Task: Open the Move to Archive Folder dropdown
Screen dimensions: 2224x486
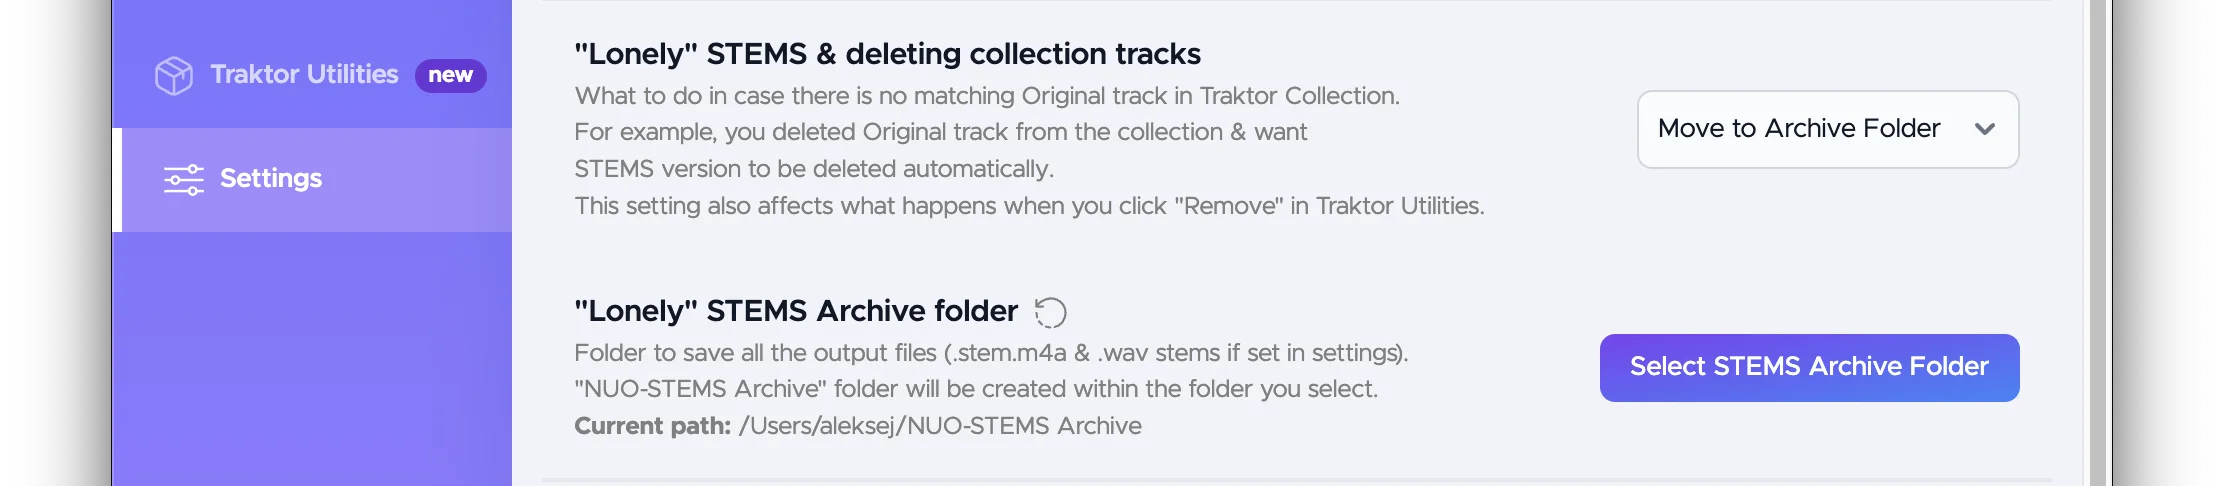Action: pyautogui.click(x=1828, y=129)
